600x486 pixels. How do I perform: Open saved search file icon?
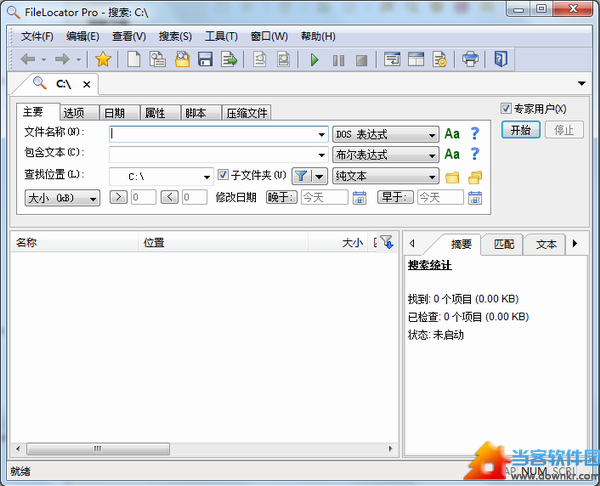click(x=182, y=59)
